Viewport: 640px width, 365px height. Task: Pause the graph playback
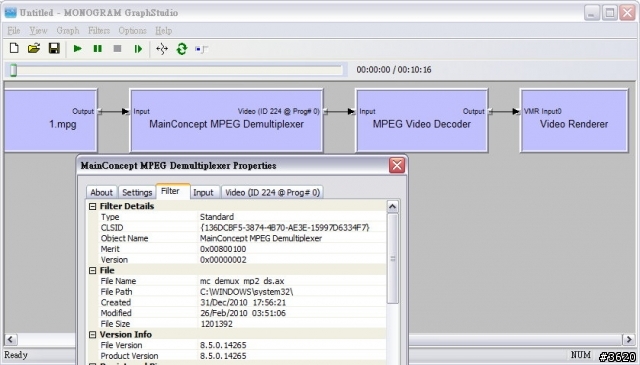(x=98, y=49)
